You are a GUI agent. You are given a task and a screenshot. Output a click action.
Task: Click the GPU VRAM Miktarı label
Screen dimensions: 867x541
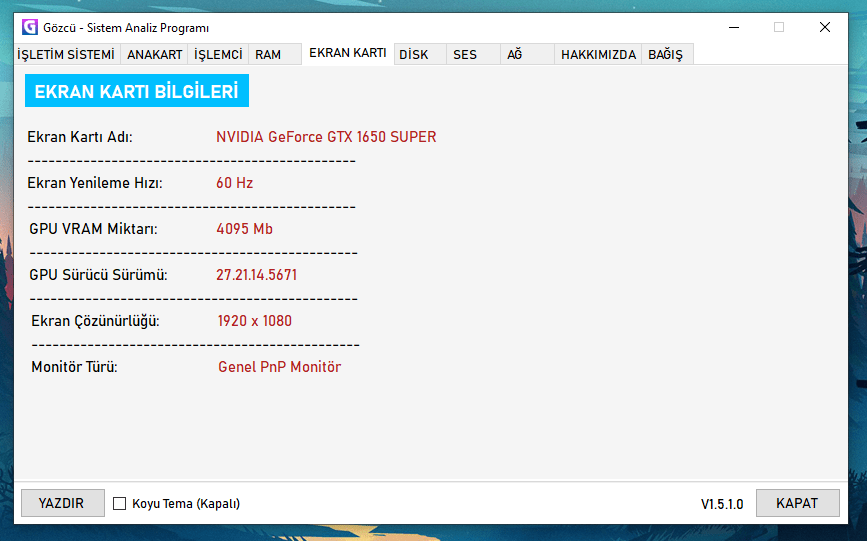point(93,228)
